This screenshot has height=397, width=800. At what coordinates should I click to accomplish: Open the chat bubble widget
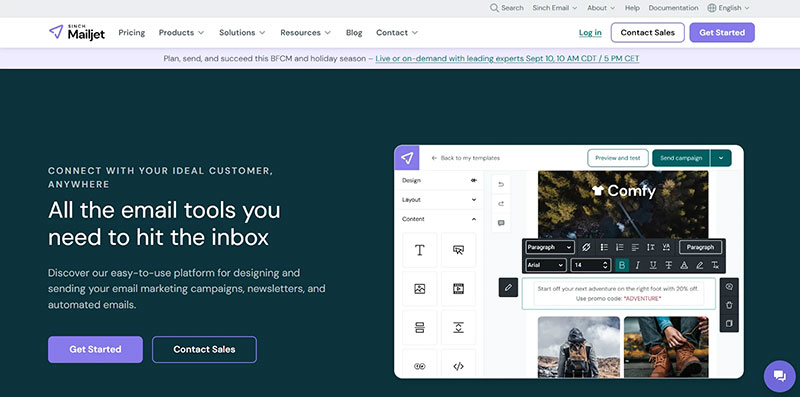tap(779, 376)
